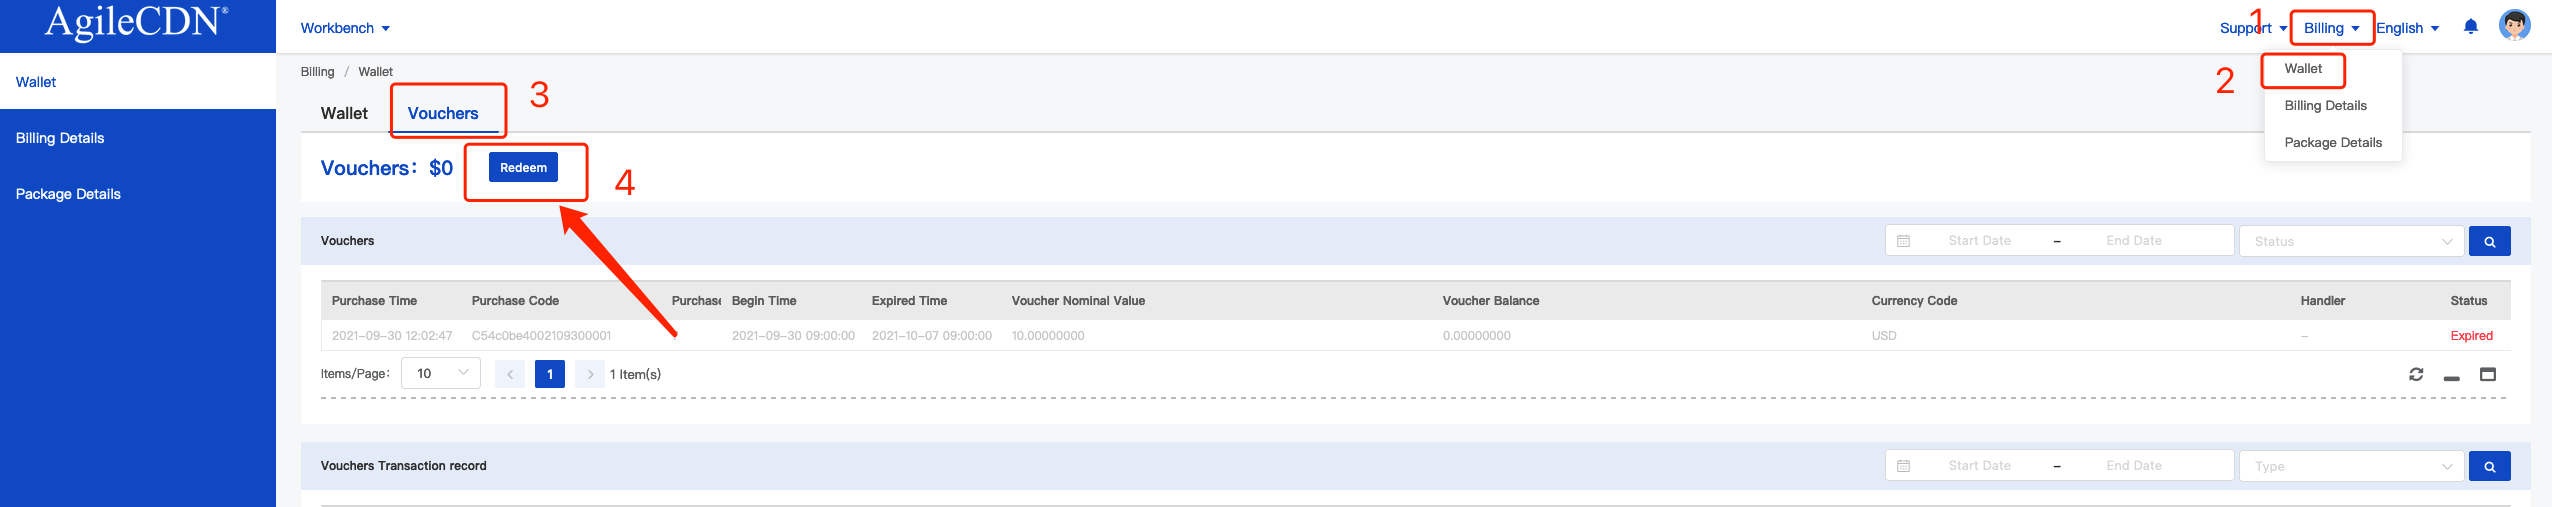Click the Redeem button
Screen dimensions: 2552x507
click(x=523, y=167)
